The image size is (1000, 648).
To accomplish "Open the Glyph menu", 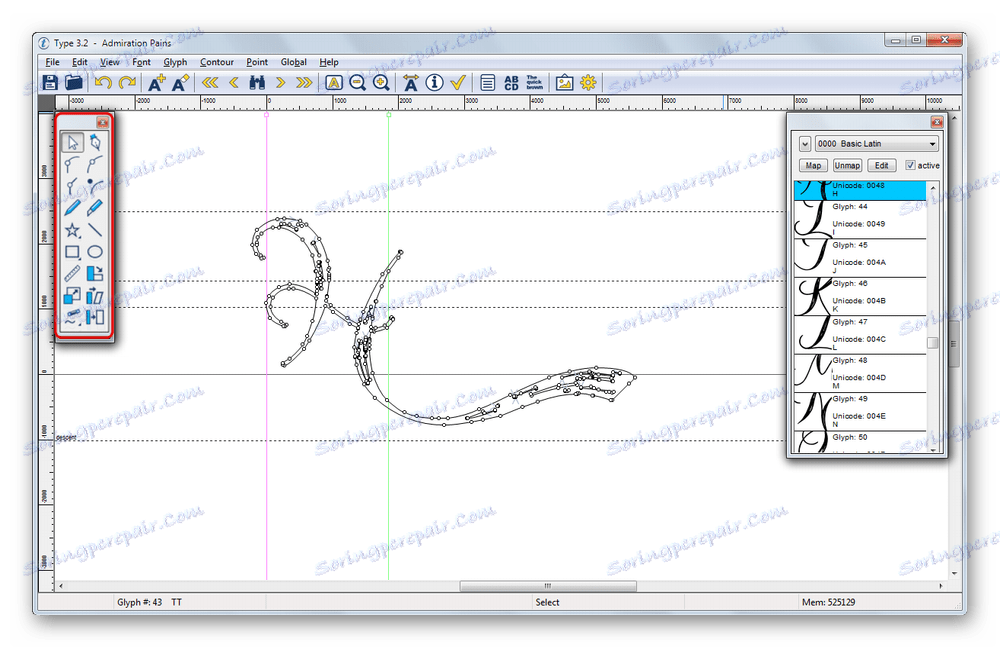I will (x=175, y=62).
